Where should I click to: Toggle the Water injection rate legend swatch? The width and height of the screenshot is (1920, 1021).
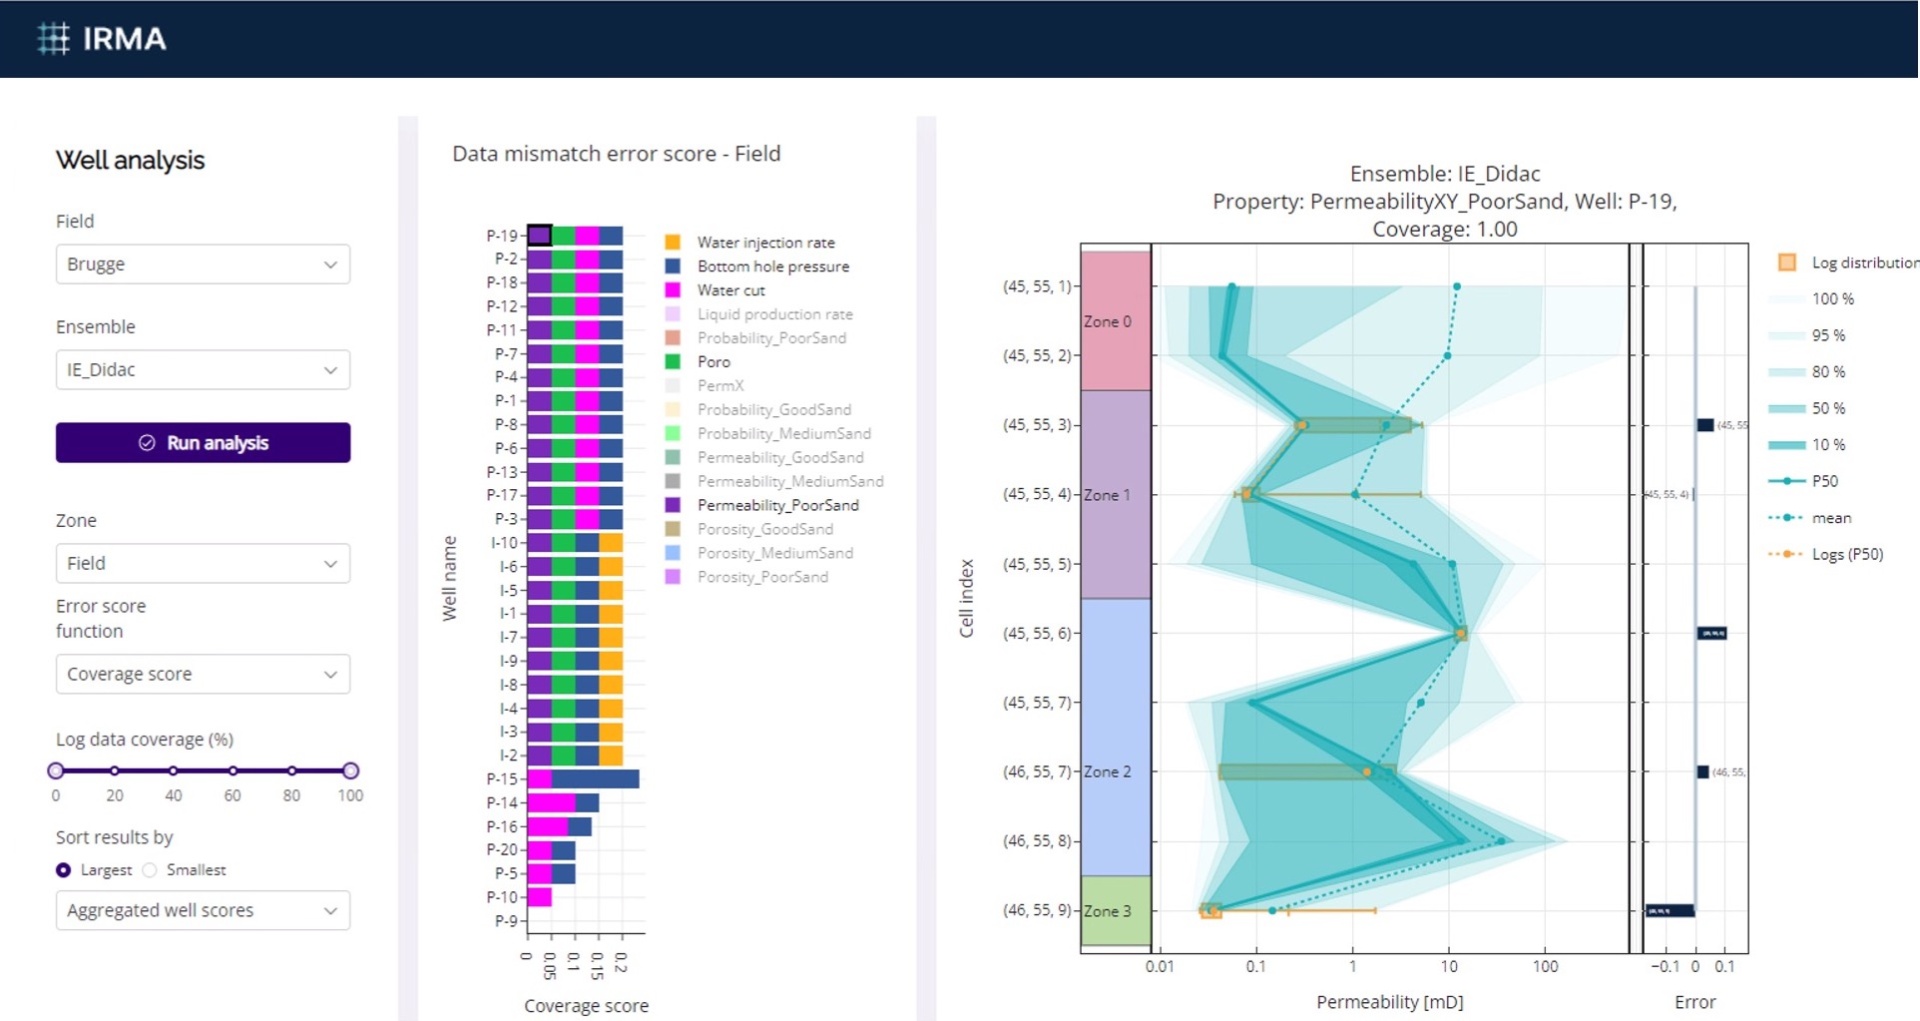tap(673, 243)
